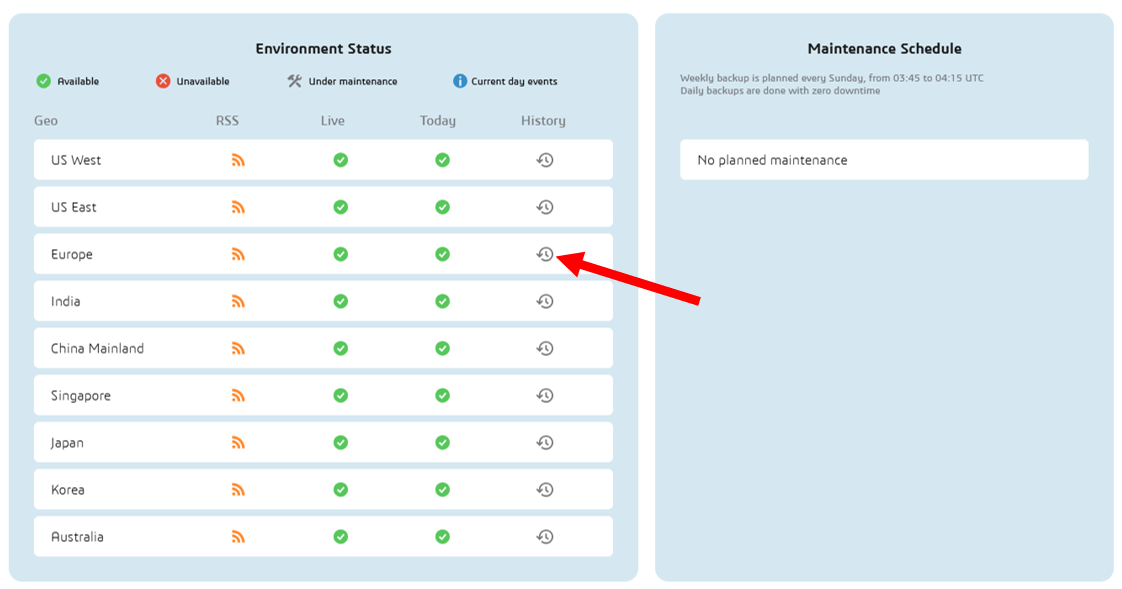Click the Today status check for Korea
This screenshot has width=1122, height=589.
coord(441,489)
